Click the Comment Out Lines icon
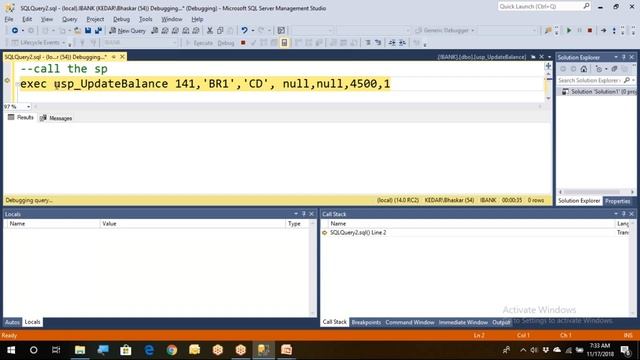This screenshot has width=640, height=360. coord(368,42)
